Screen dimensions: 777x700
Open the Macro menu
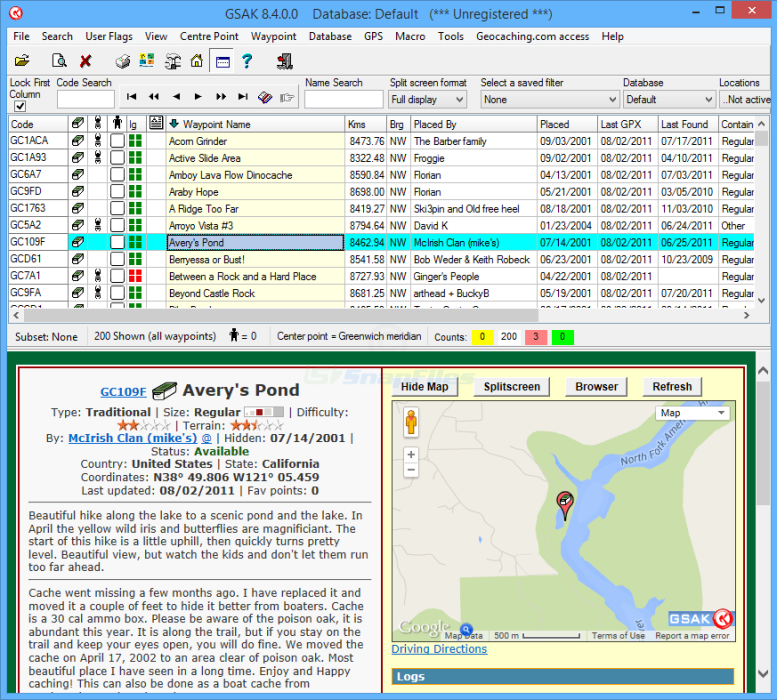[409, 36]
